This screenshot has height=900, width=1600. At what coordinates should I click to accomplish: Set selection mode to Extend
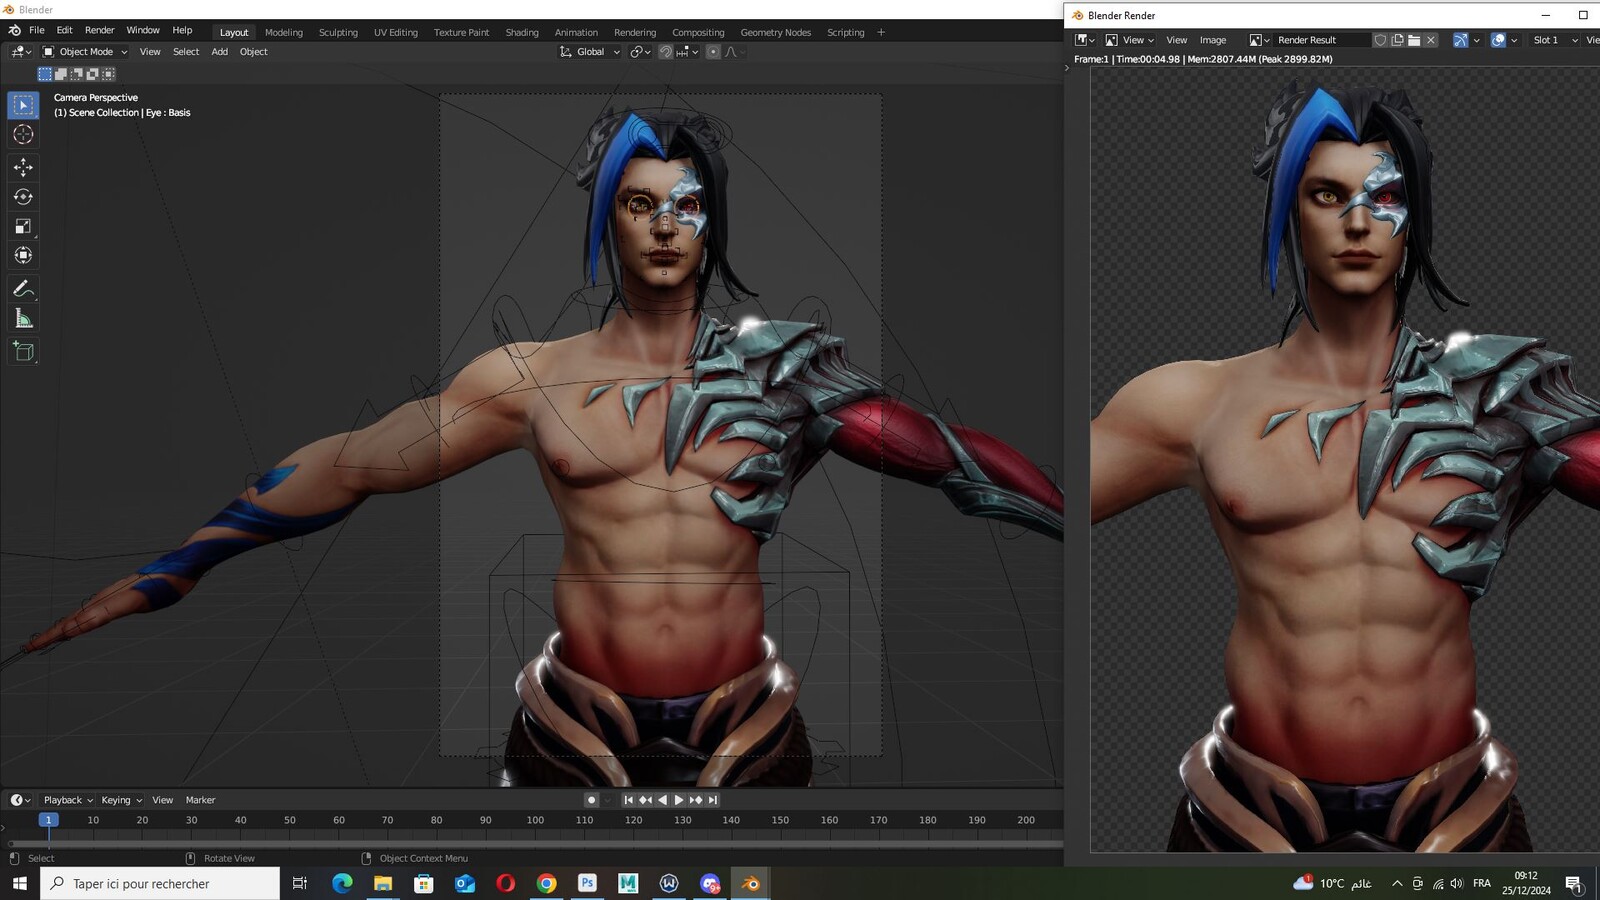61,74
